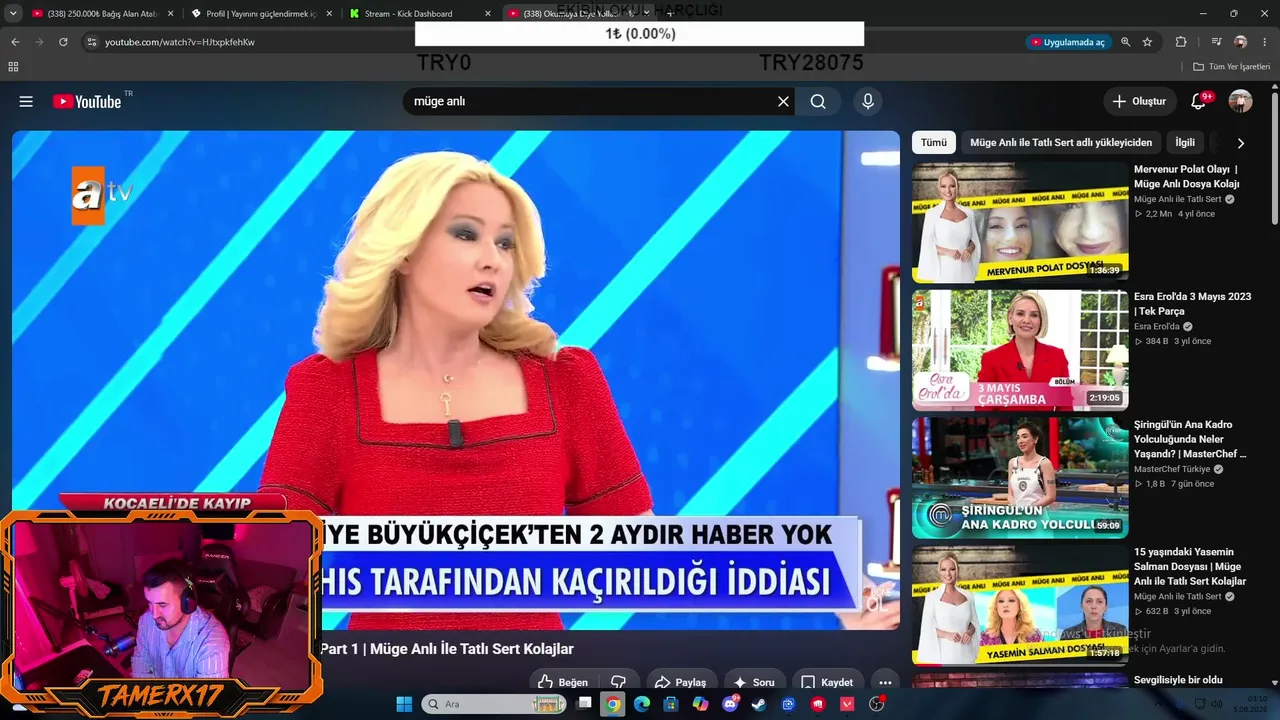Open the YouTube notifications bell
This screenshot has width=1280, height=720.
(x=1198, y=101)
